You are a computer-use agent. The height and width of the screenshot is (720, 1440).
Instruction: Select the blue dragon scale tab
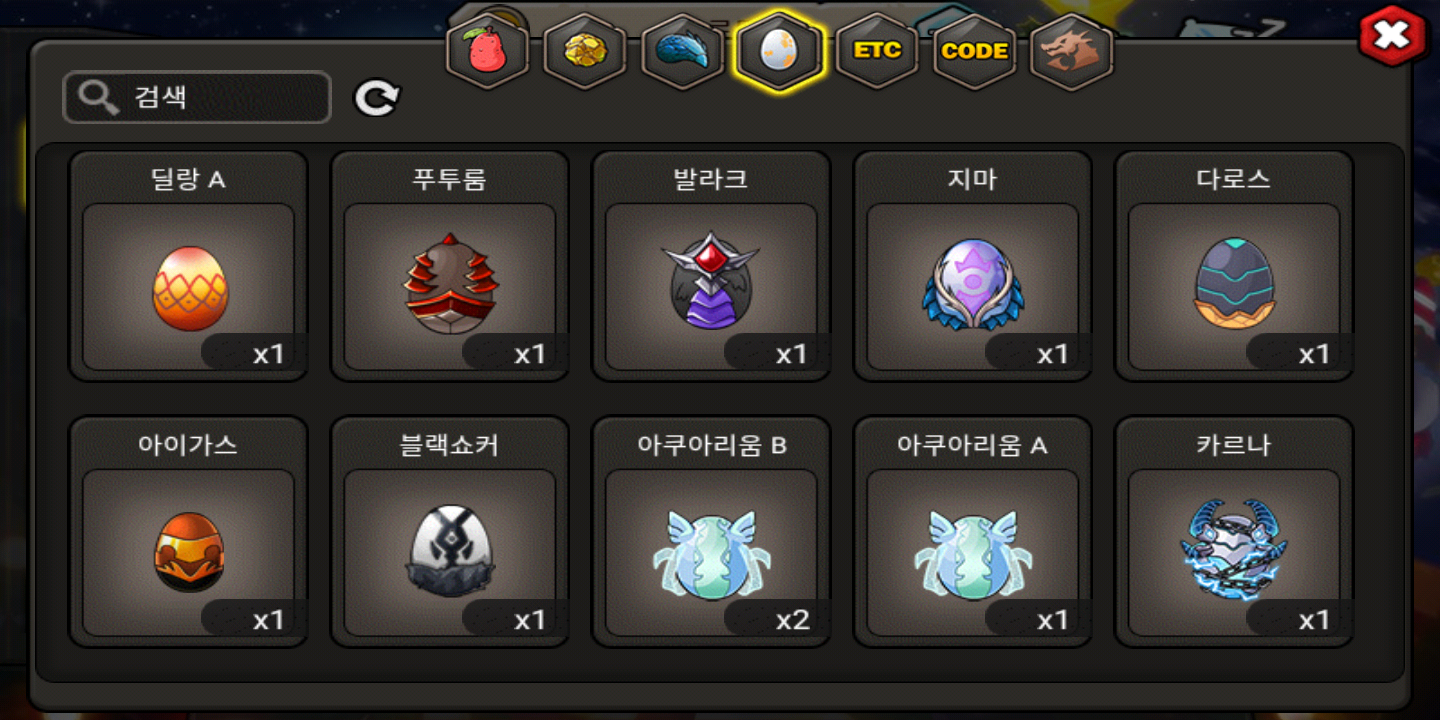point(682,51)
